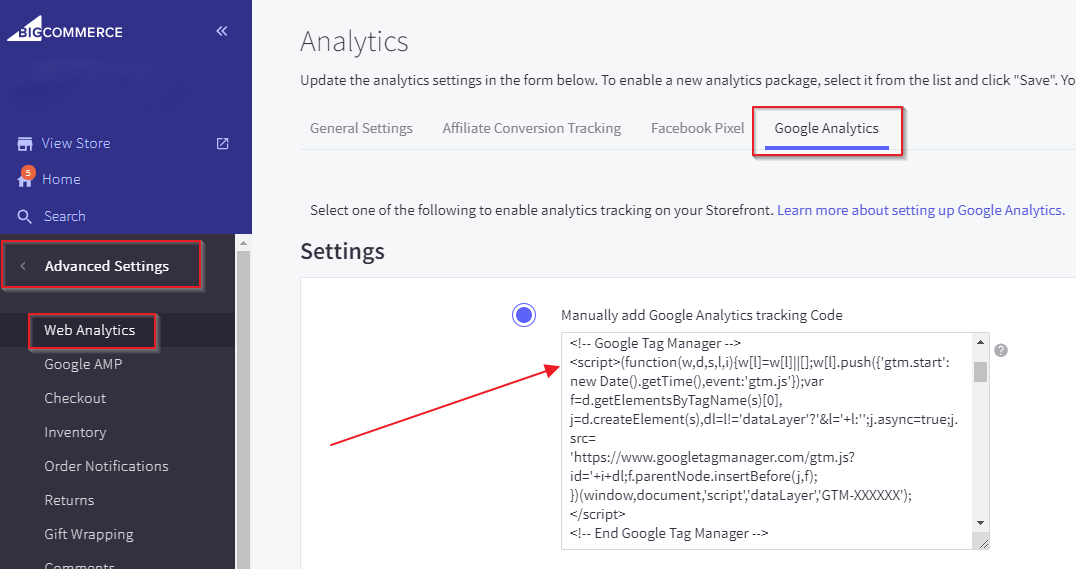Click 'Manually add Google Analytics tracking Code' label

click(x=701, y=315)
